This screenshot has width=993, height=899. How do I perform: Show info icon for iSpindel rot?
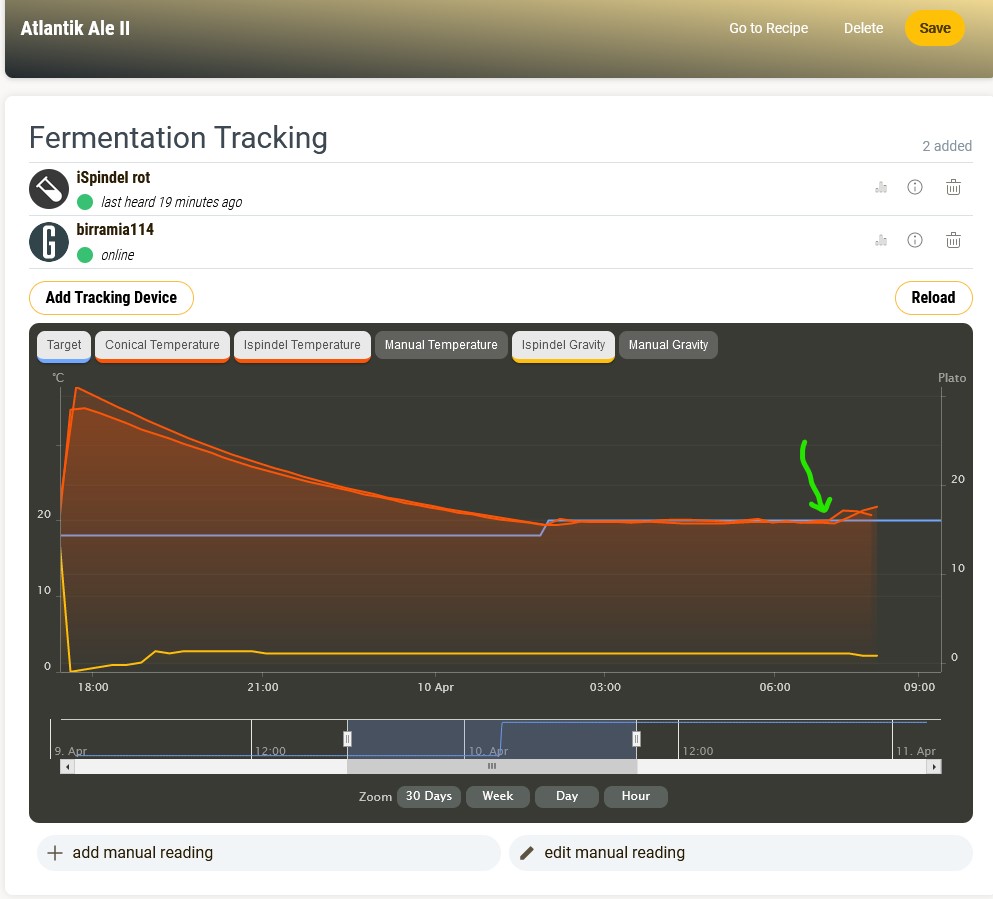pos(915,187)
